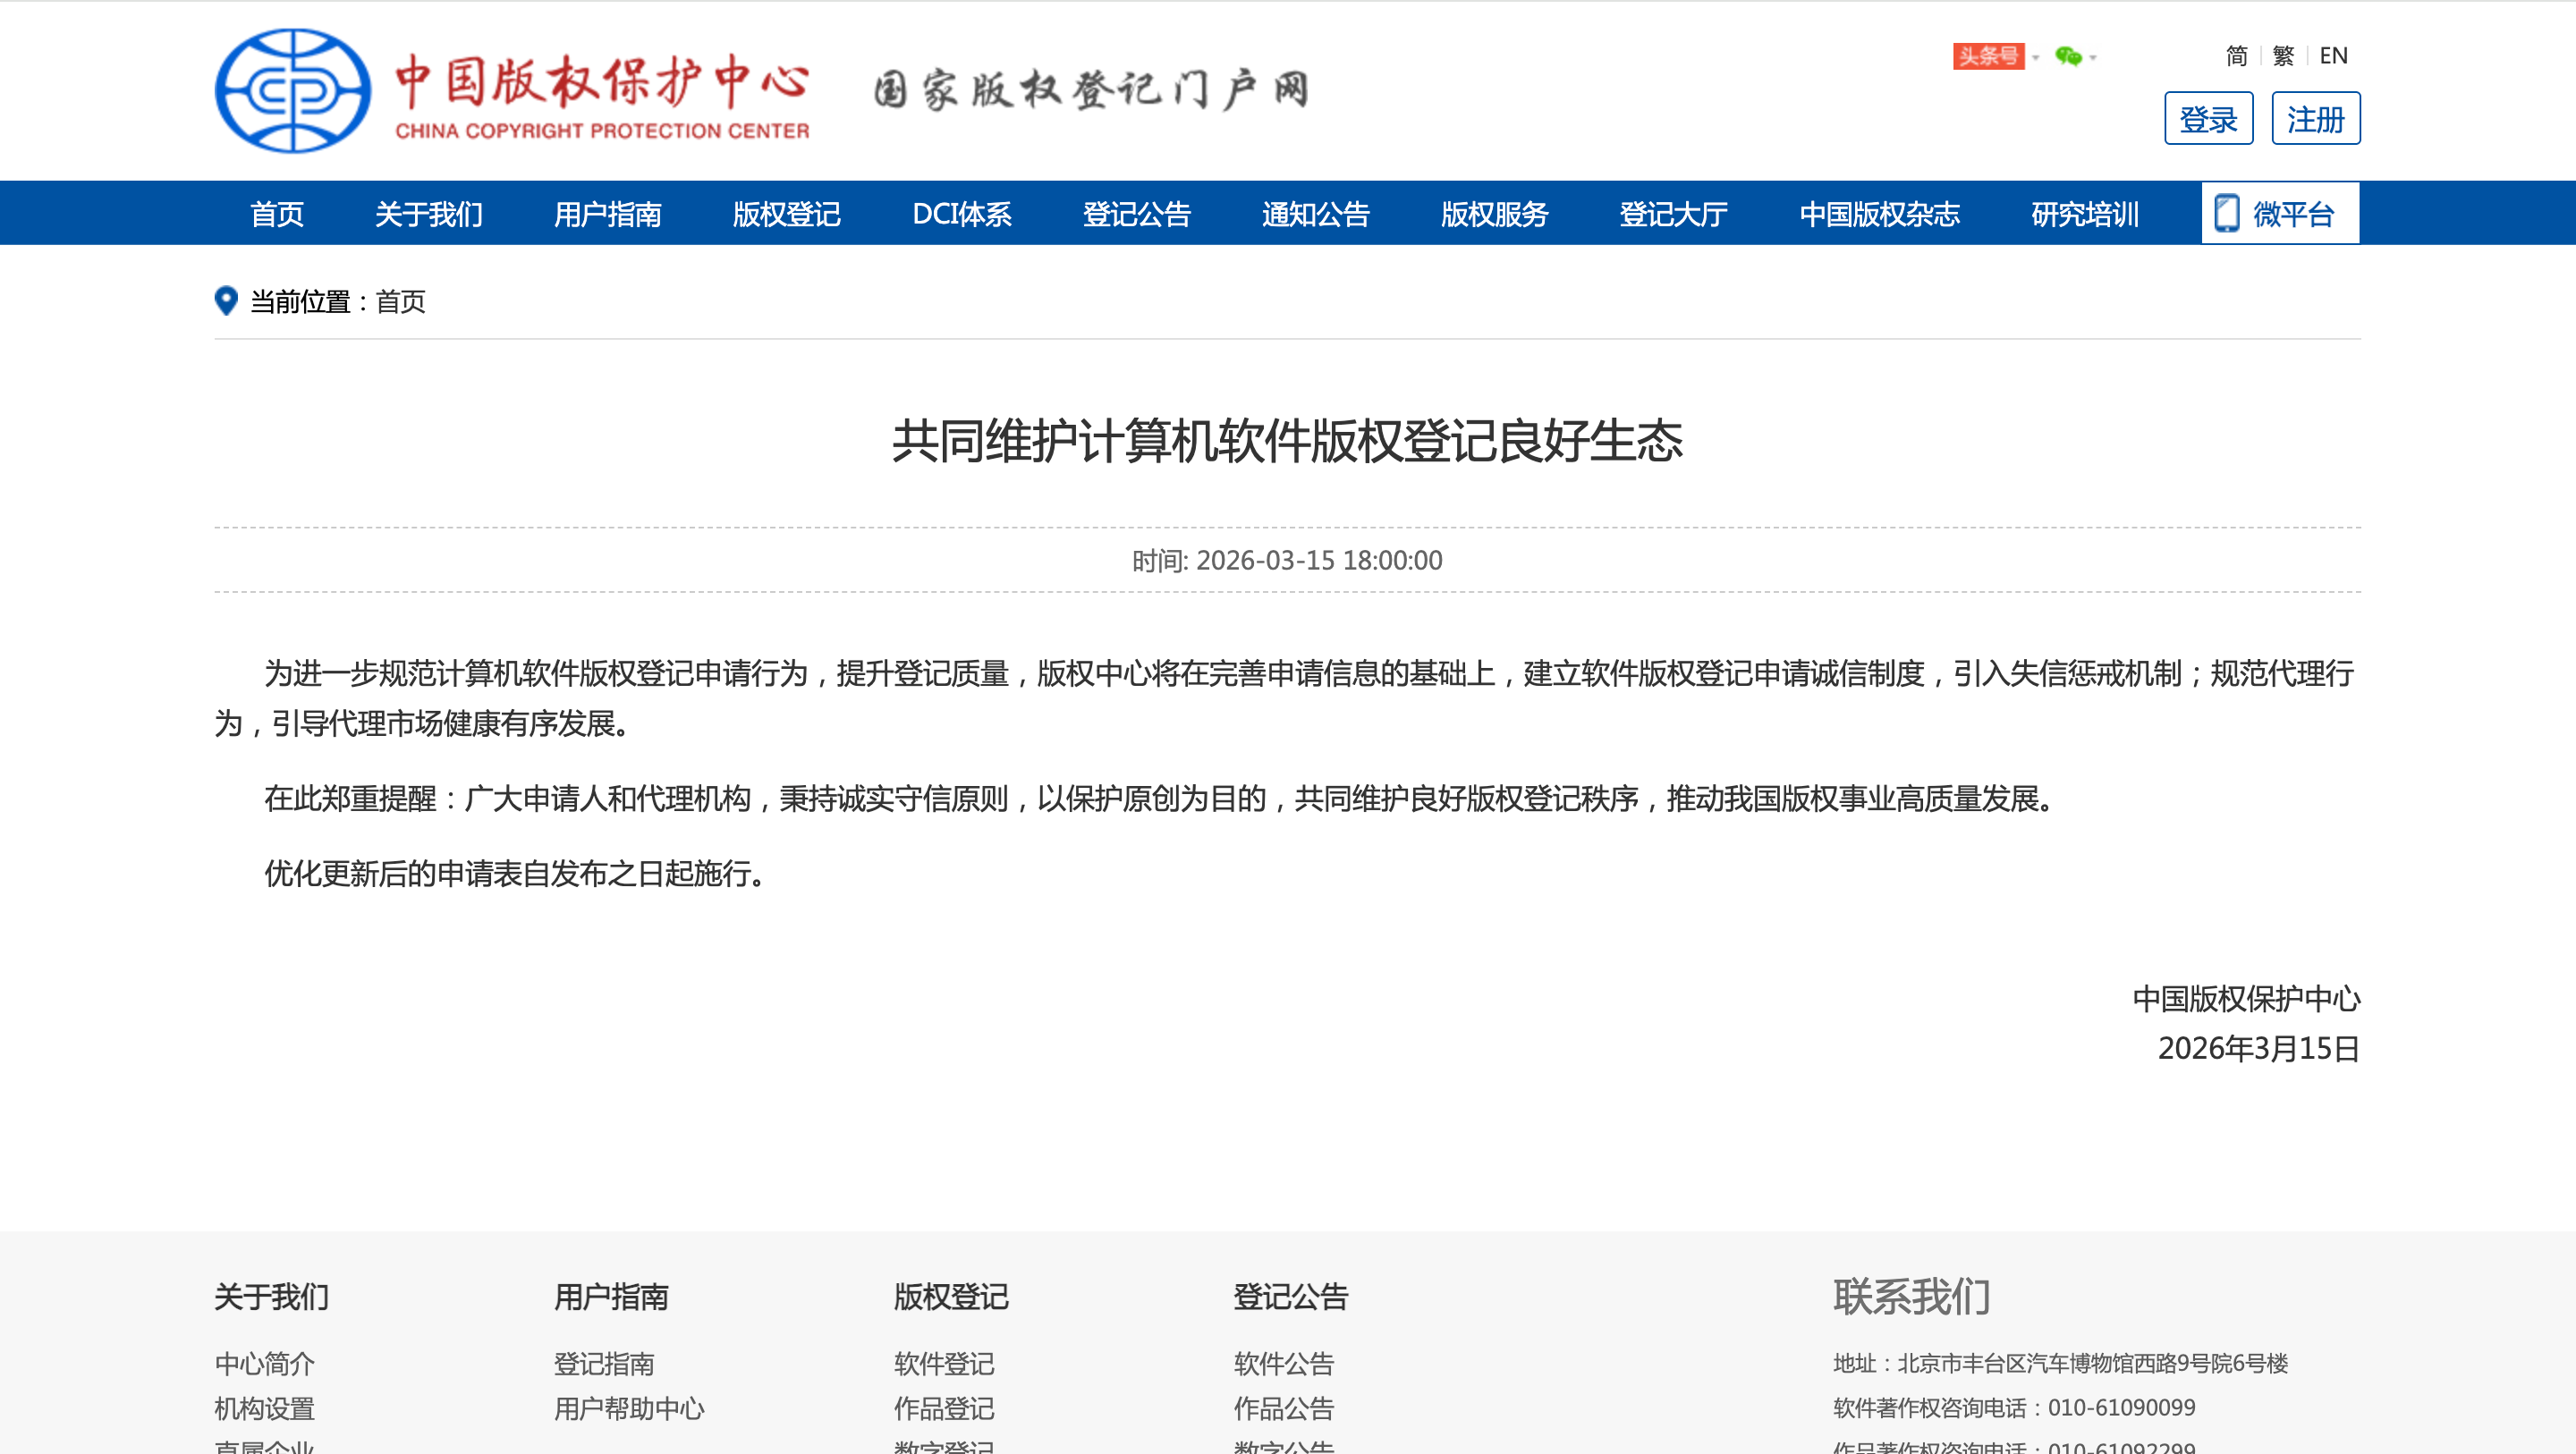This screenshot has width=2576, height=1454.
Task: Click the 国家版权登记门户网 banner title
Action: pos(1090,90)
